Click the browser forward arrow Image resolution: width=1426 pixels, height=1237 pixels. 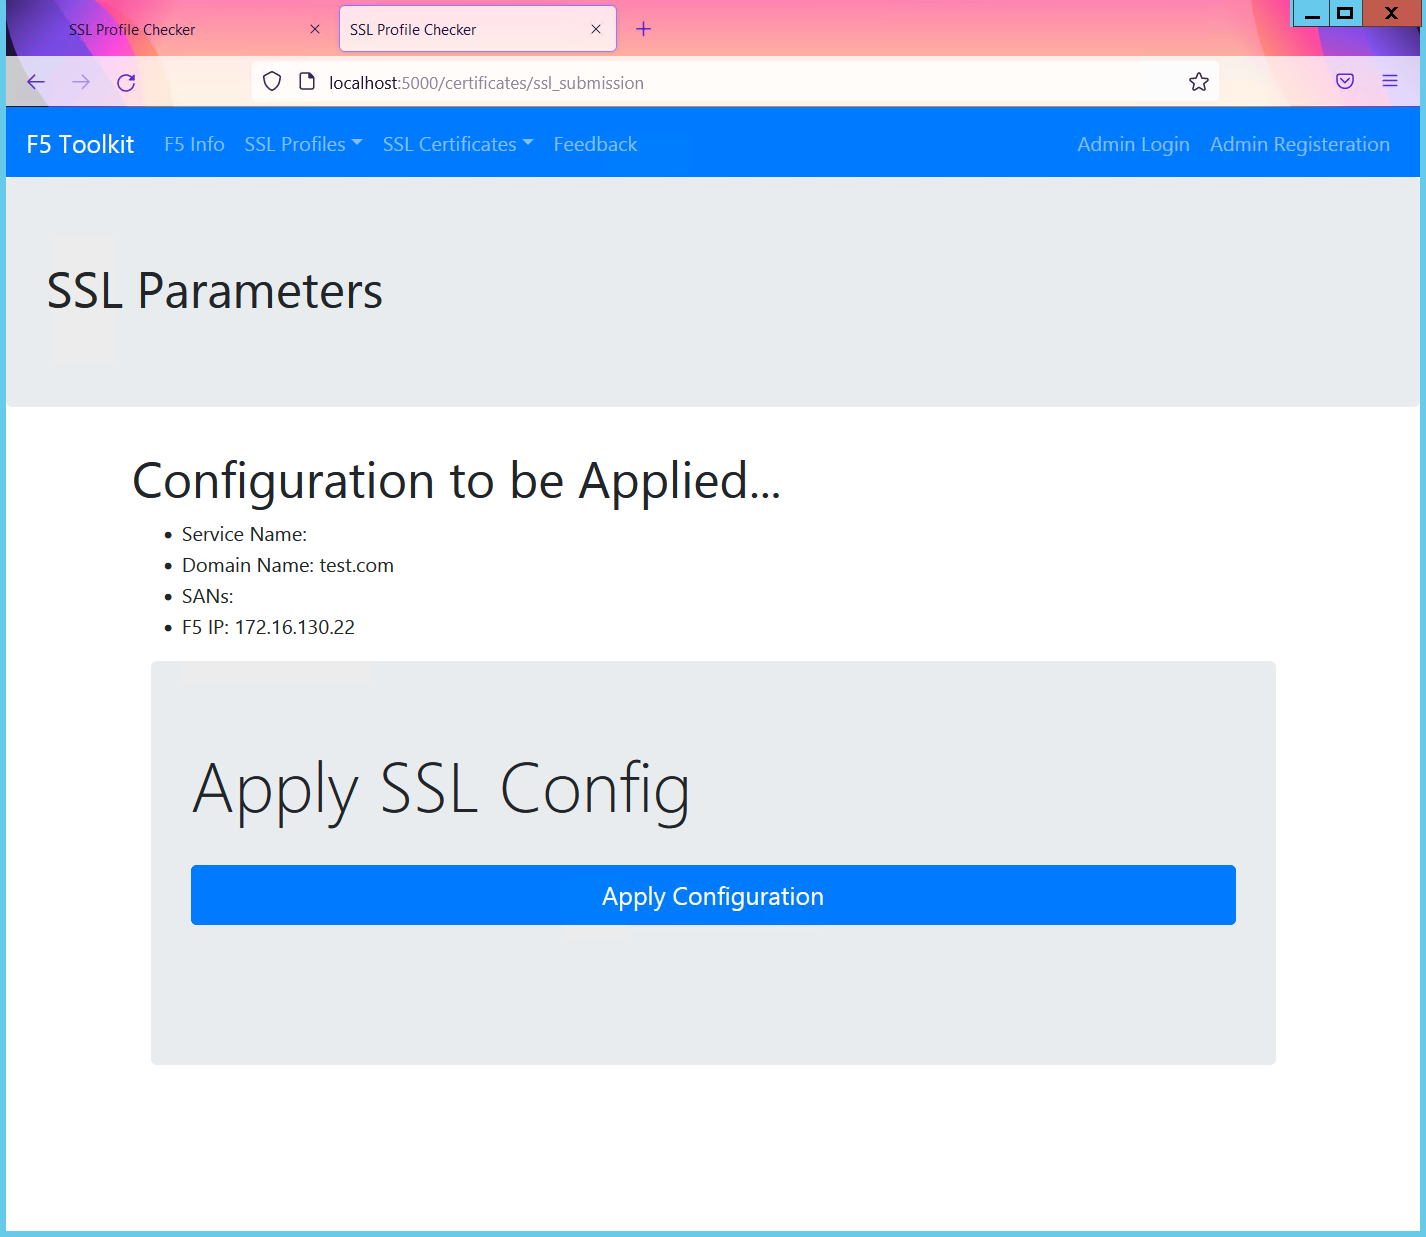pos(81,82)
